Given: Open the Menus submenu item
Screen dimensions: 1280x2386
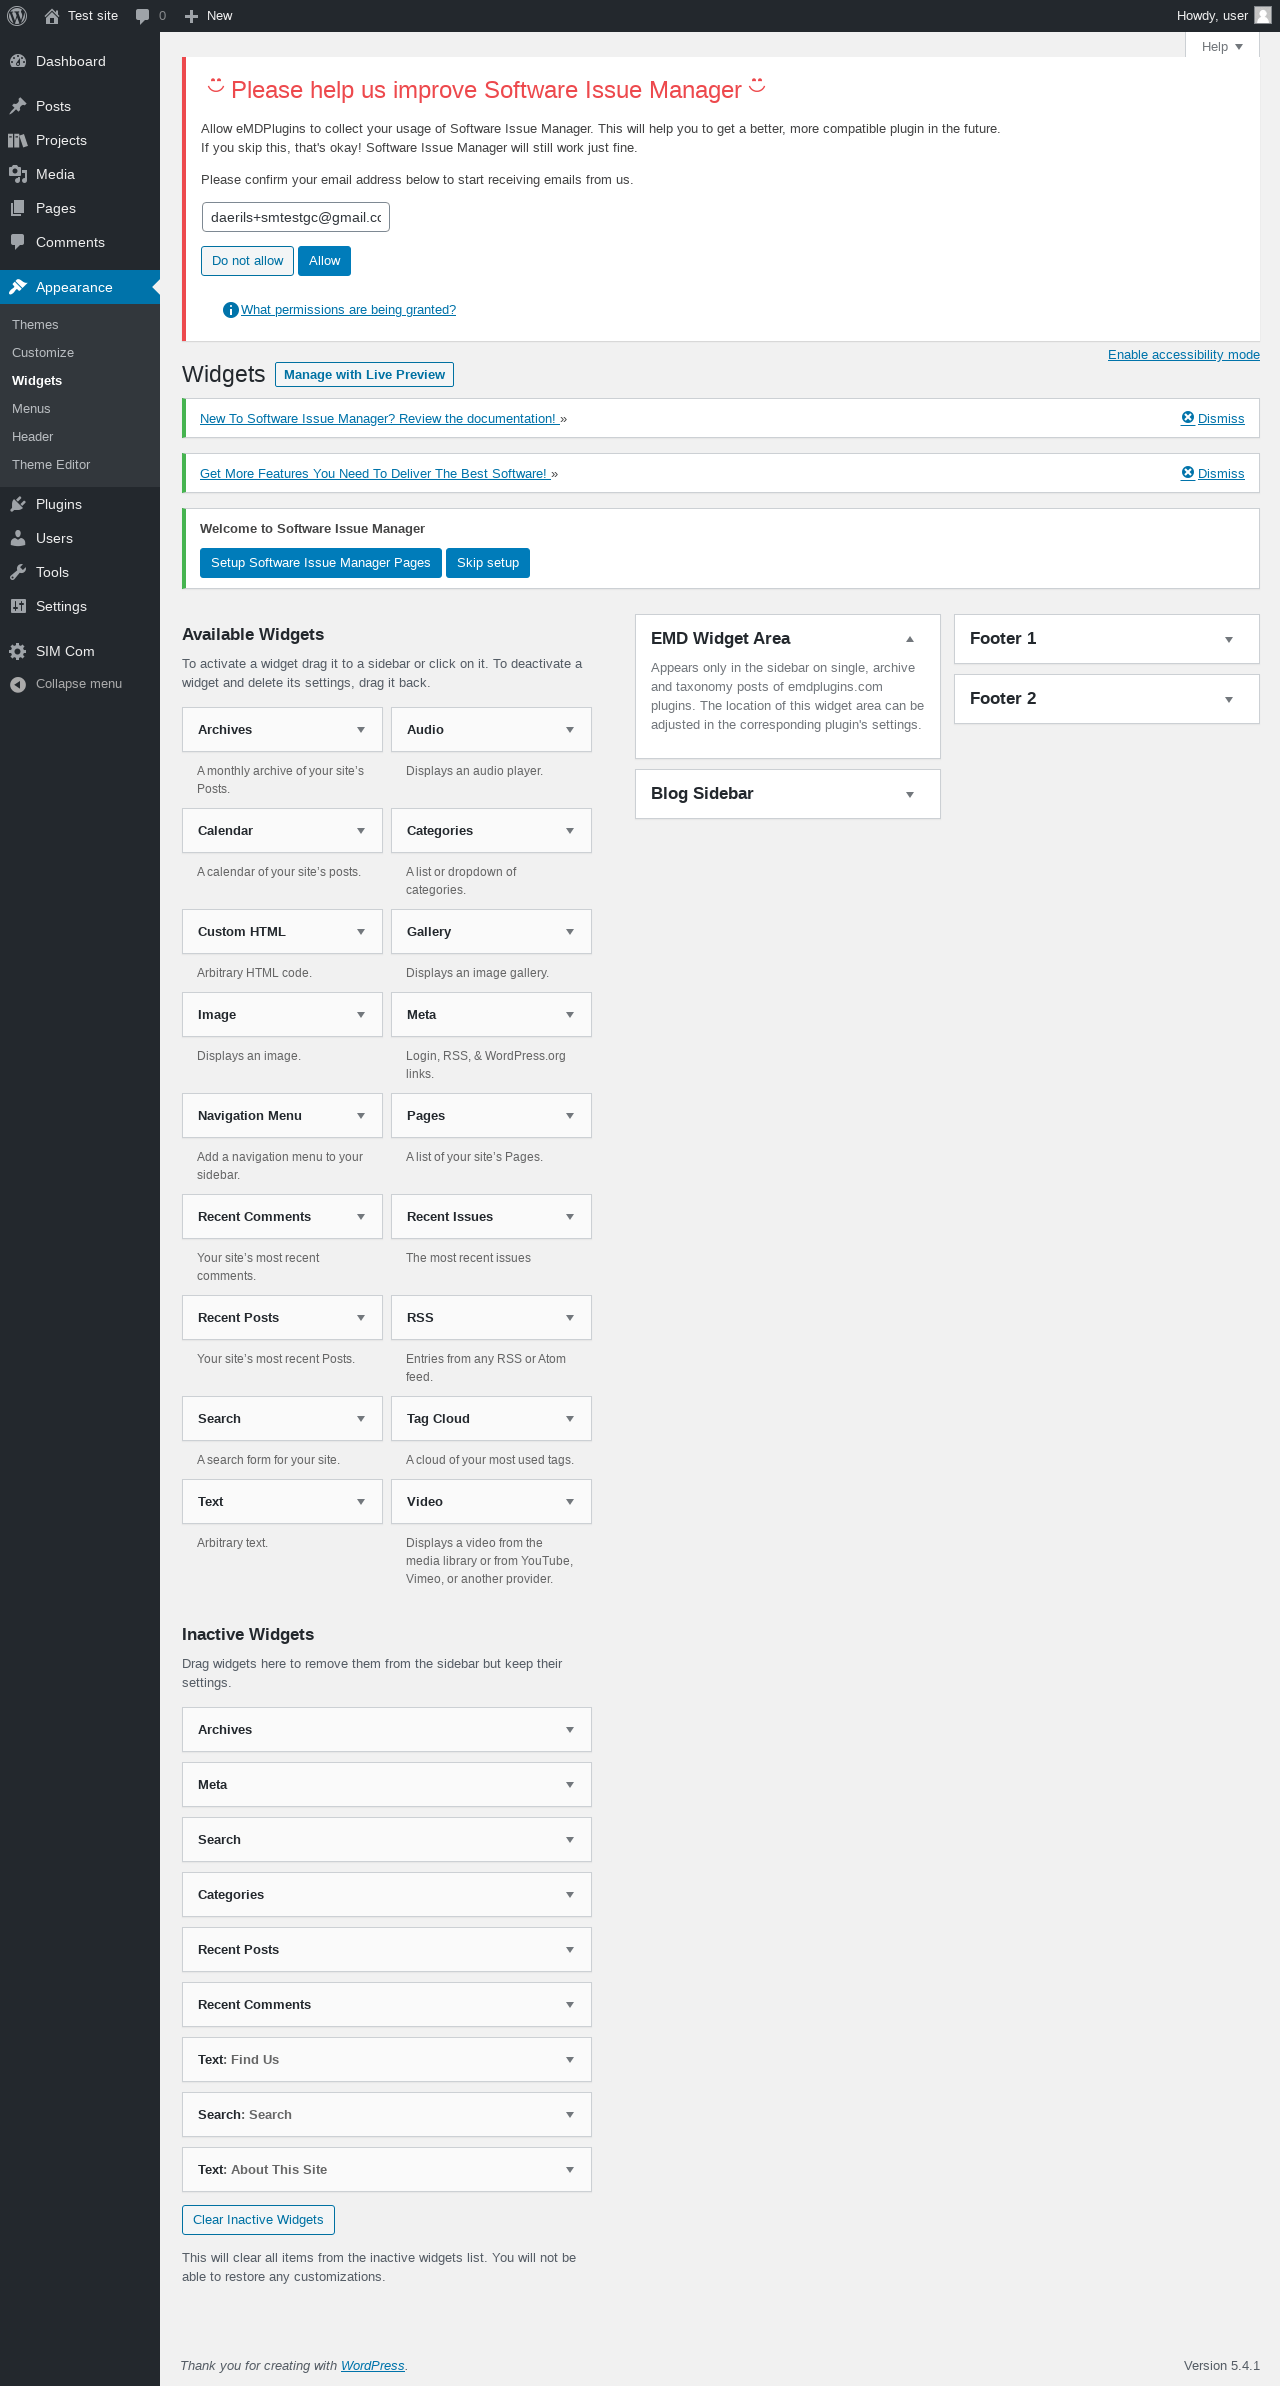Looking at the screenshot, I should coord(31,409).
